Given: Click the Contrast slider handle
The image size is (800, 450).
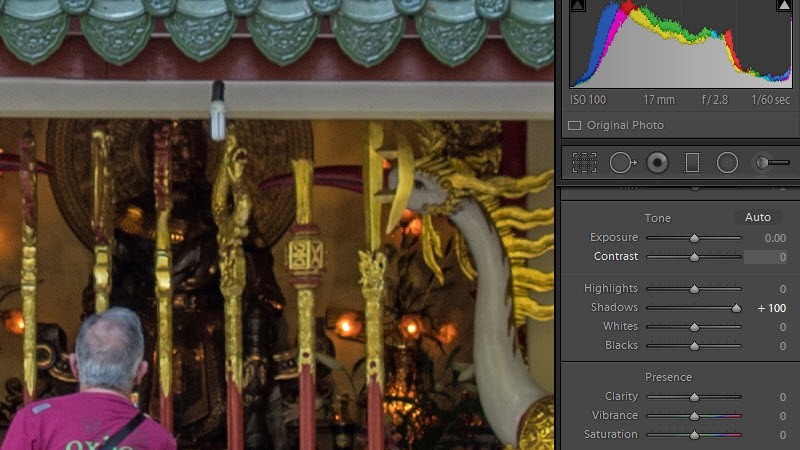Looking at the screenshot, I should 694,257.
